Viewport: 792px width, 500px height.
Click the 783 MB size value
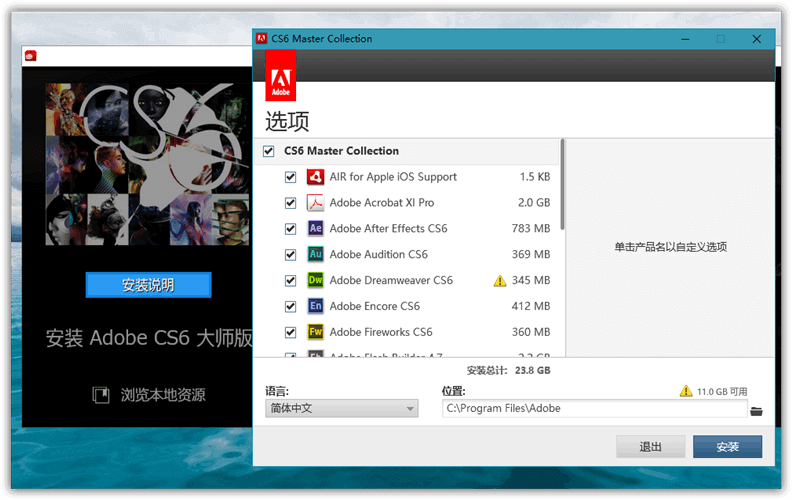tap(531, 228)
